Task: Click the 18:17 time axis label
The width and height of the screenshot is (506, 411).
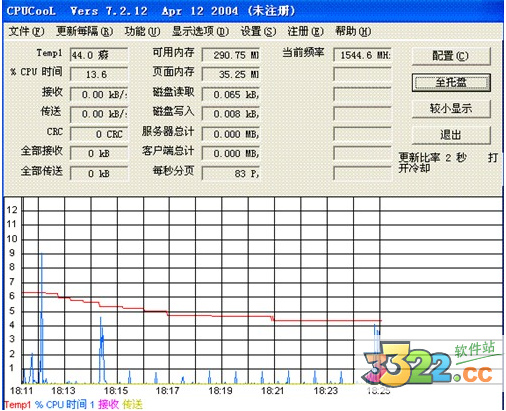Action: point(168,391)
